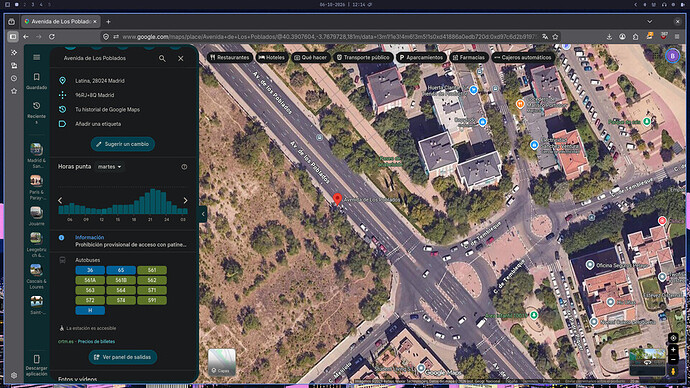Viewport: 690px width, 388px height.
Task: Select bus line 574
Action: (x=121, y=300)
